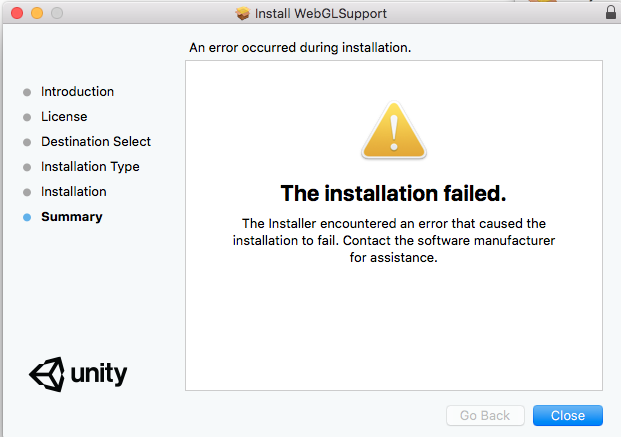Click the yellow warning triangle icon
621x437 pixels.
[x=393, y=129]
